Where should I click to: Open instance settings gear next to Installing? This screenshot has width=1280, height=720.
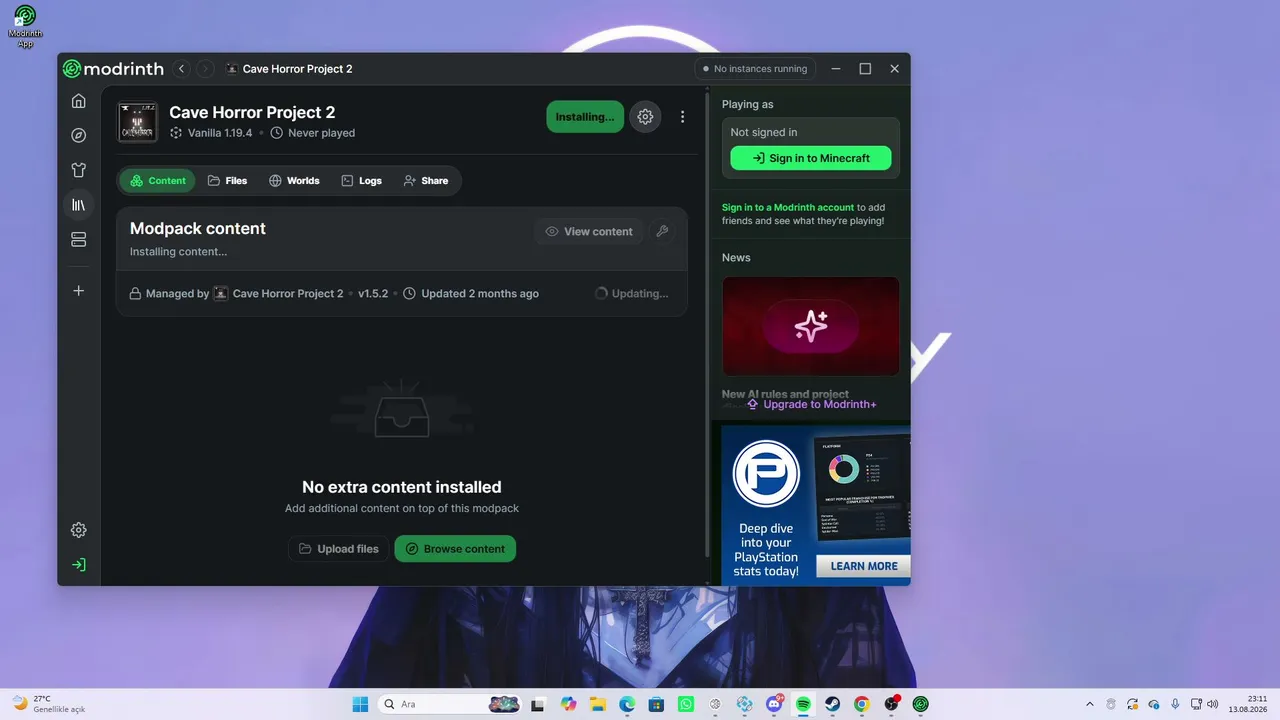point(645,117)
